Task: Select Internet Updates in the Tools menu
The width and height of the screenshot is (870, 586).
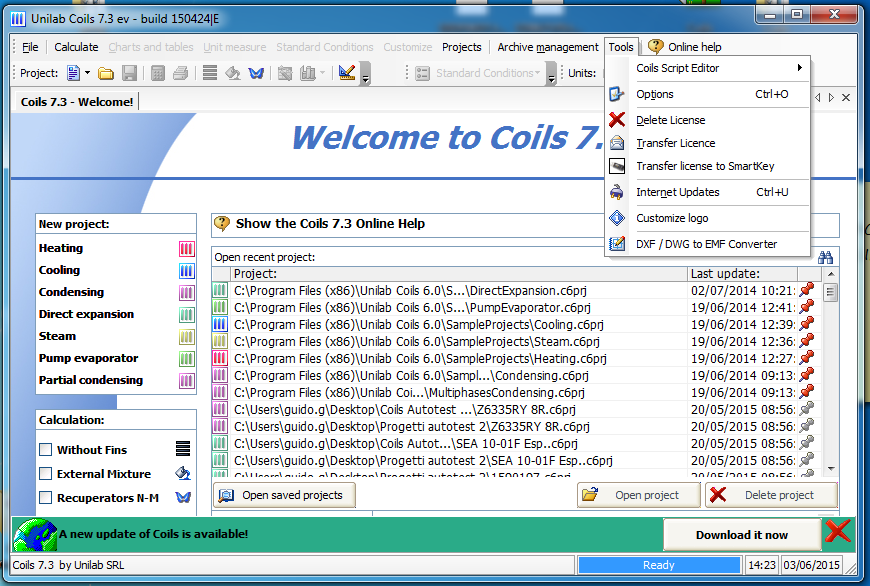Action: (x=707, y=192)
